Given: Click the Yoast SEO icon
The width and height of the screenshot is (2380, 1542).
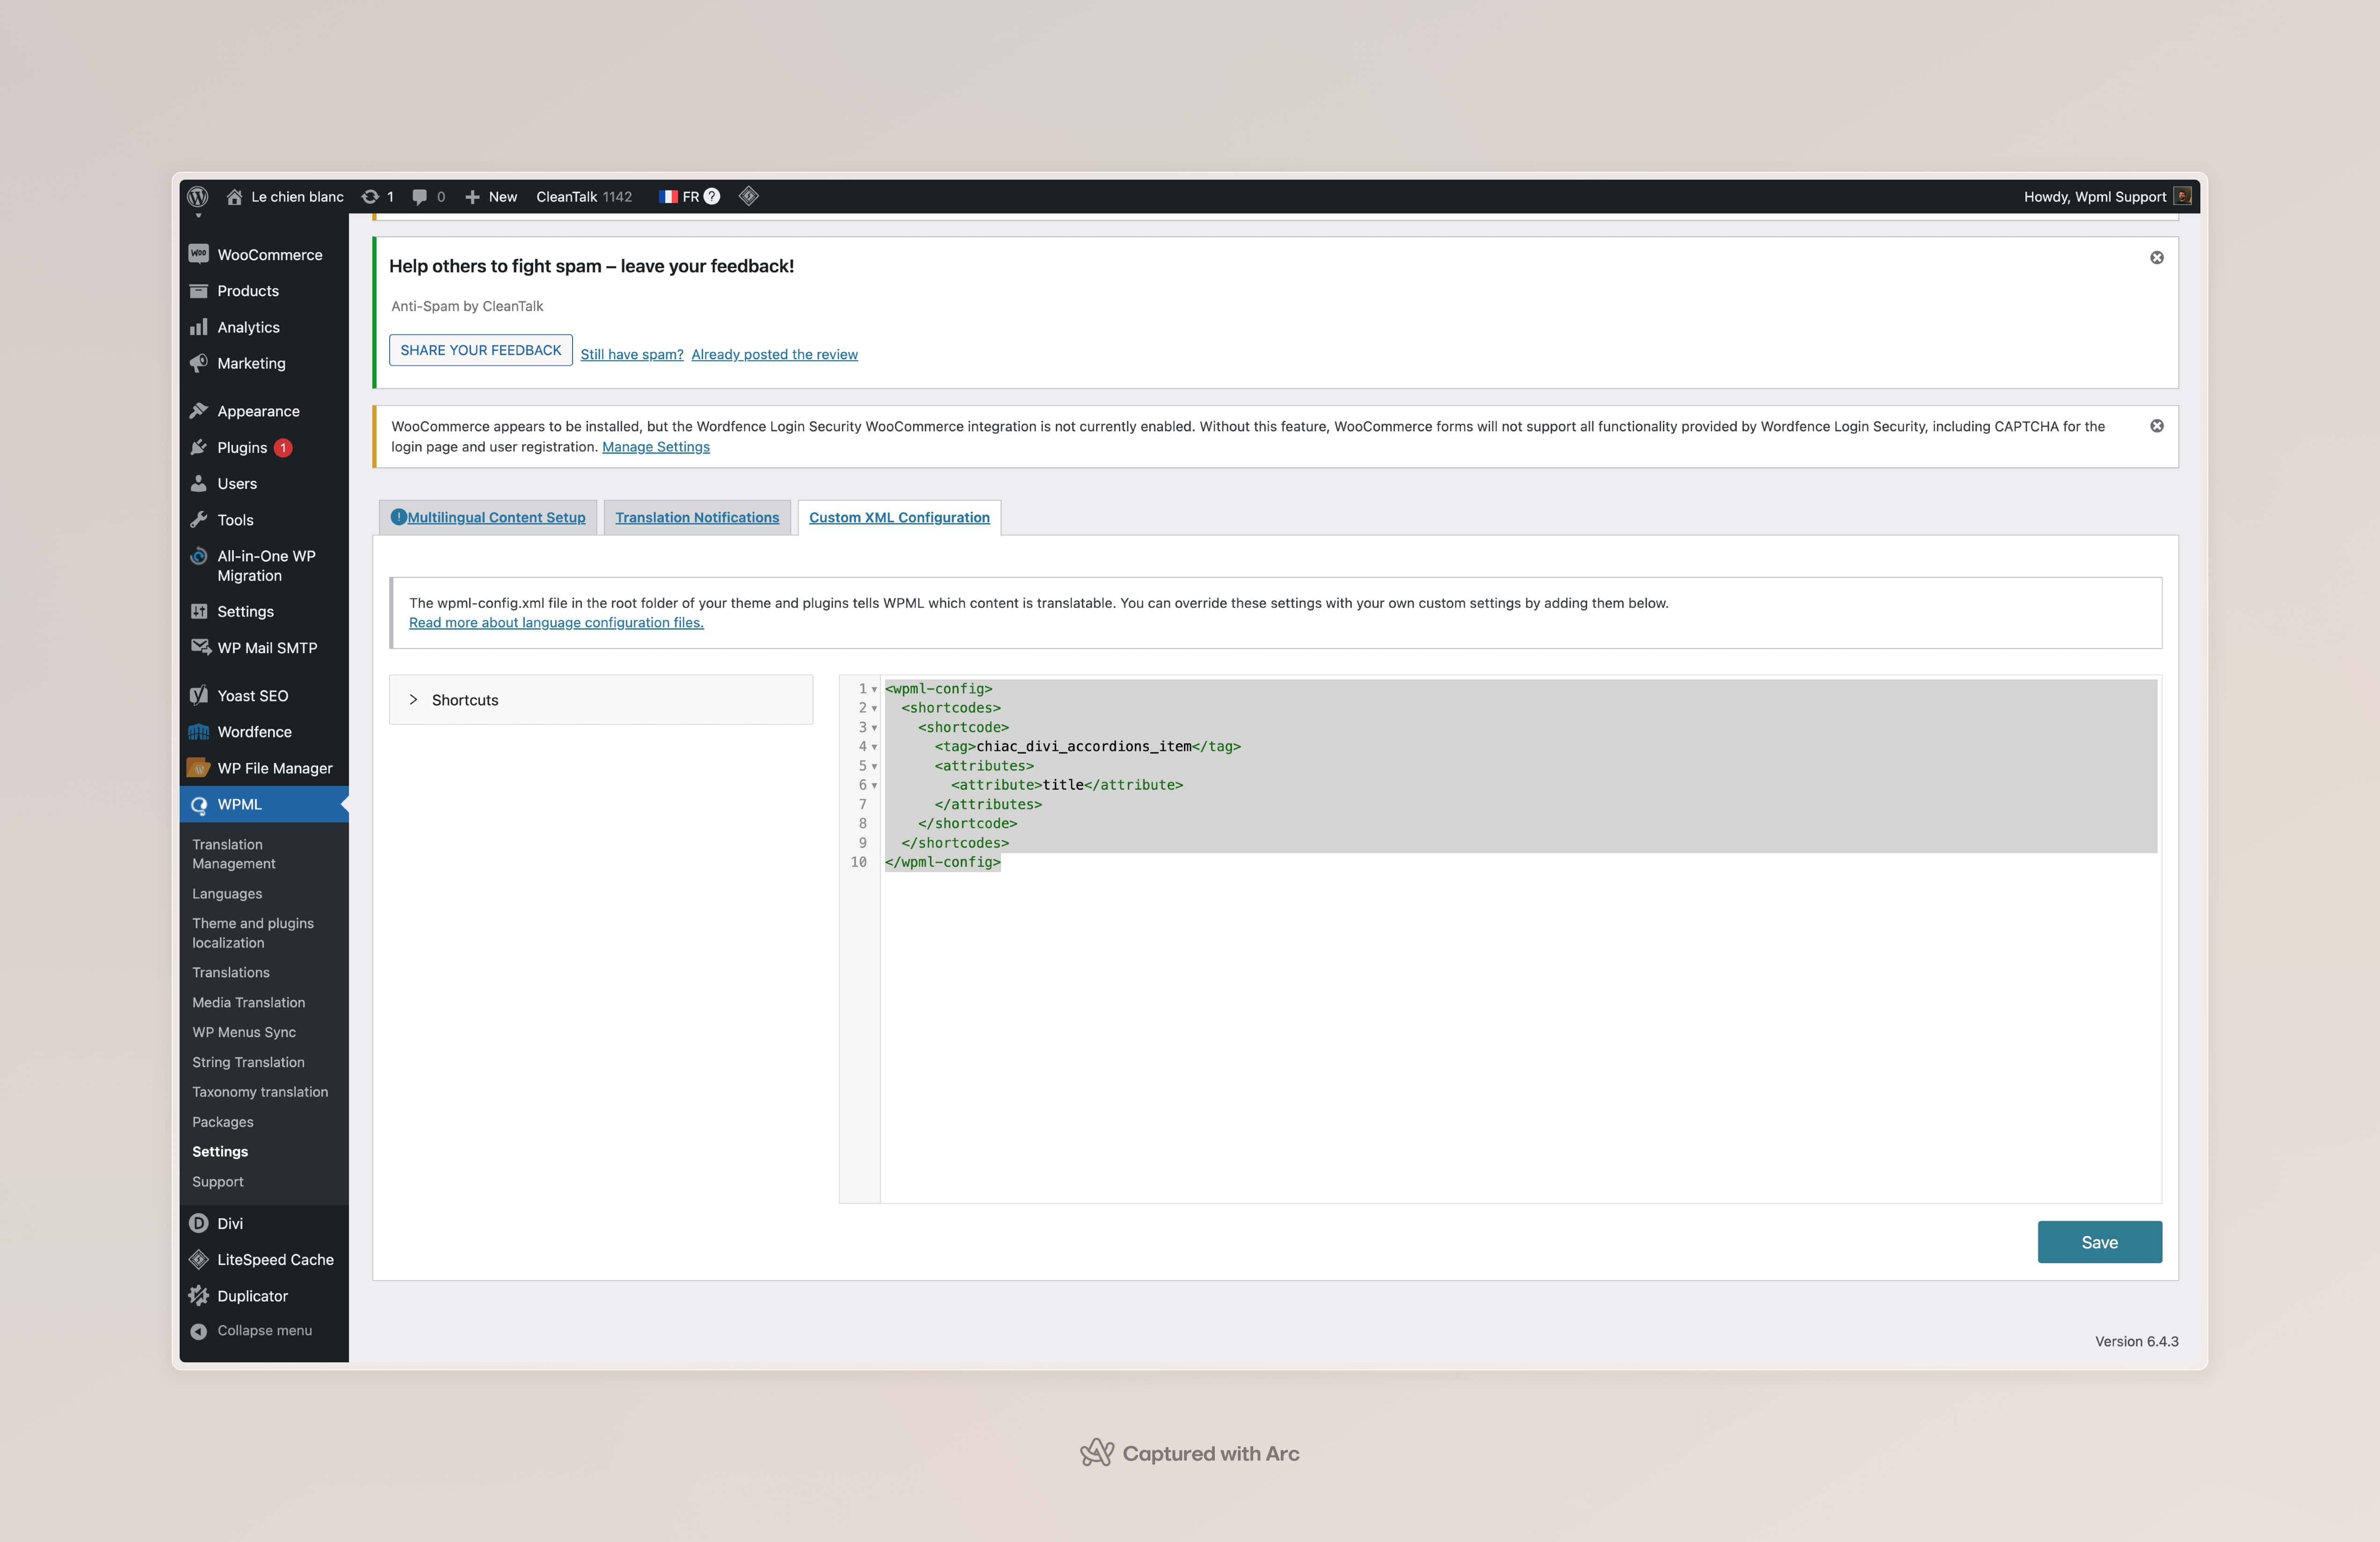Looking at the screenshot, I should tap(199, 695).
